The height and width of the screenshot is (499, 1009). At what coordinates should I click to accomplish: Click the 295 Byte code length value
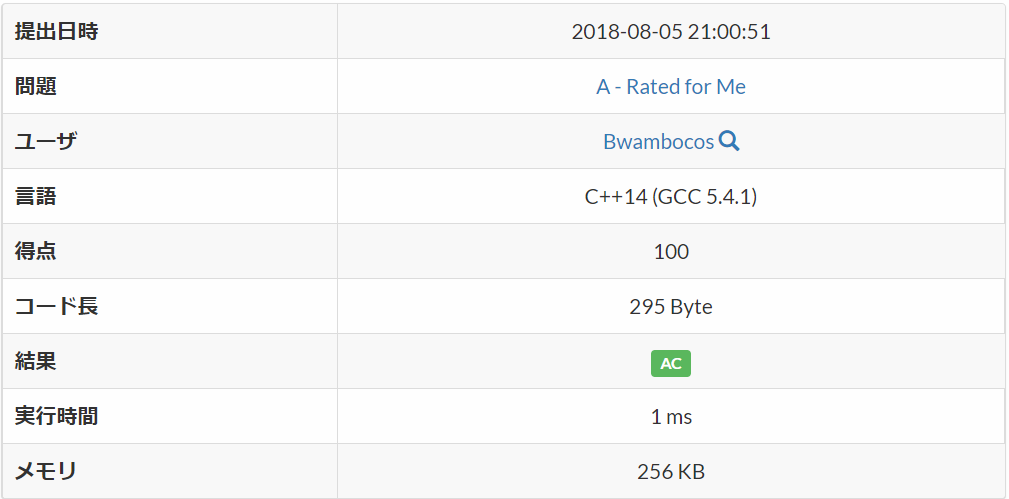(671, 306)
